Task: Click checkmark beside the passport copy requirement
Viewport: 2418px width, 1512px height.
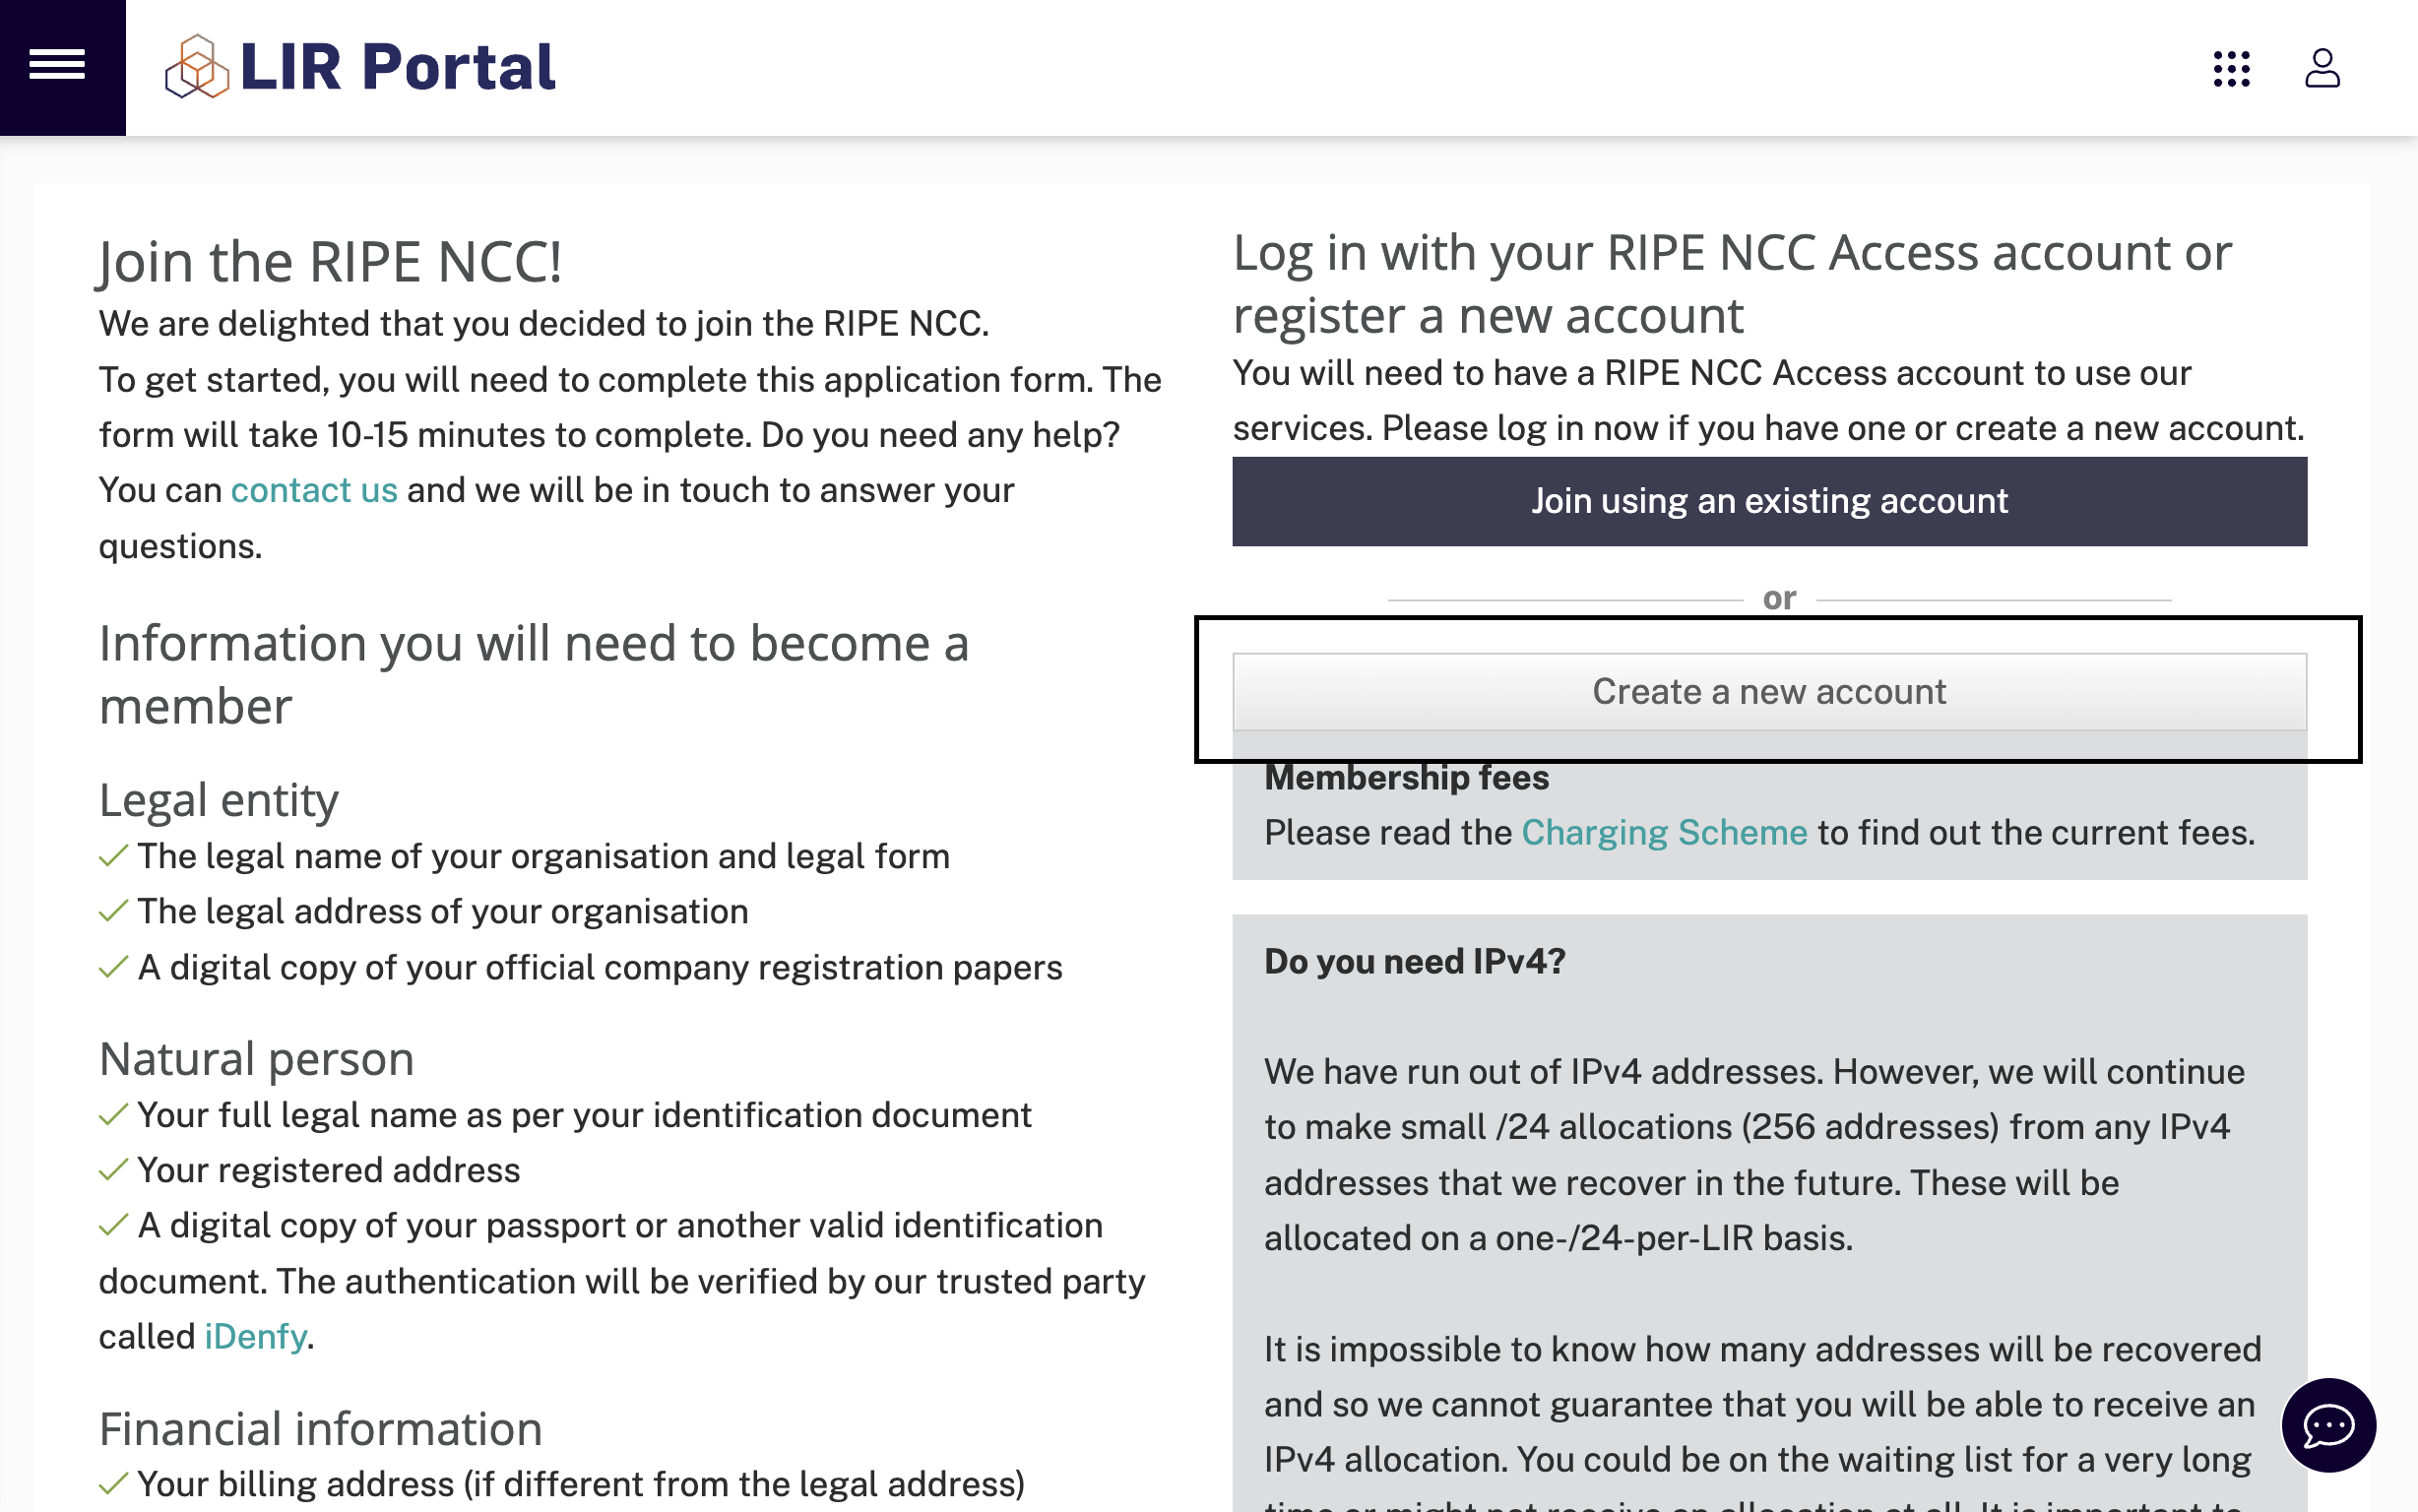Action: coord(113,1224)
